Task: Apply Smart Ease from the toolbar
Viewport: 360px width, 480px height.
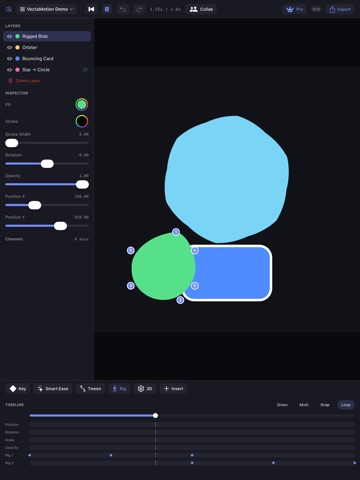Action: (53, 389)
